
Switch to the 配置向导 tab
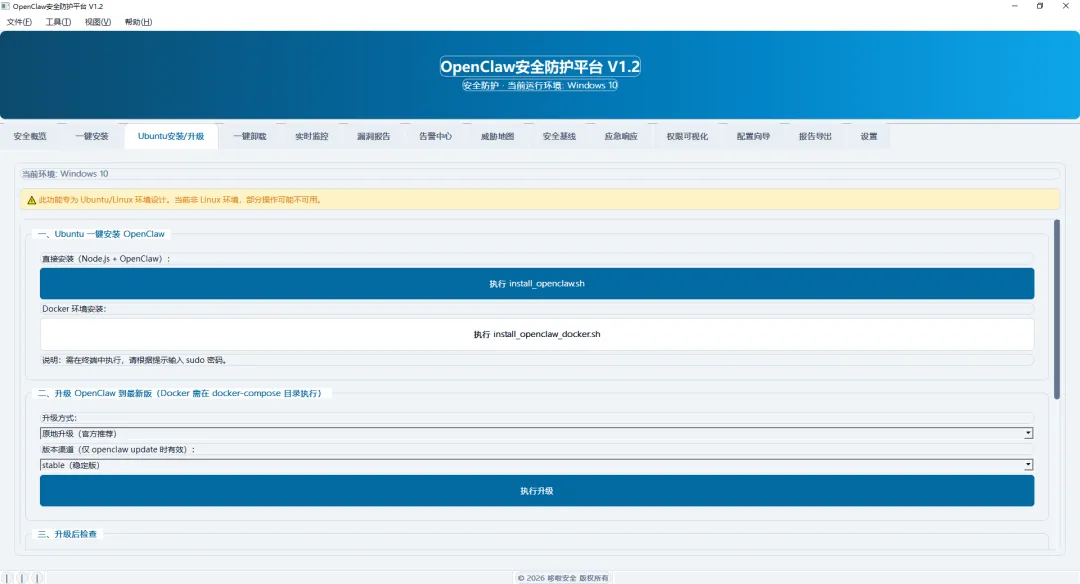pos(754,136)
